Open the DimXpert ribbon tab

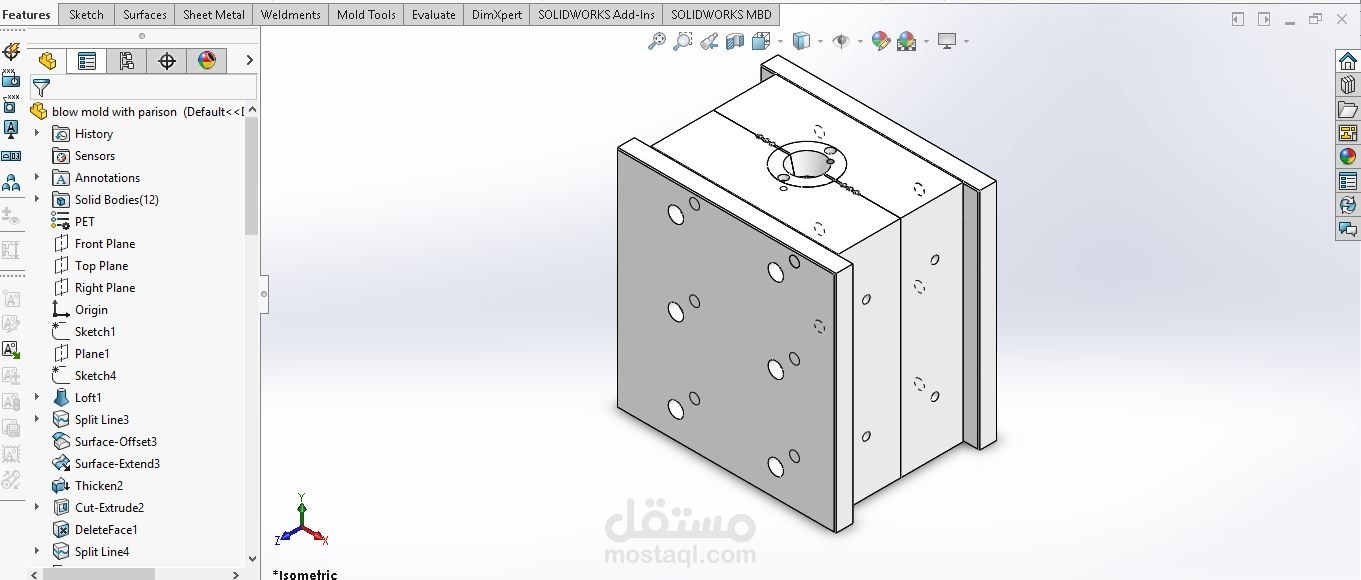pos(497,14)
